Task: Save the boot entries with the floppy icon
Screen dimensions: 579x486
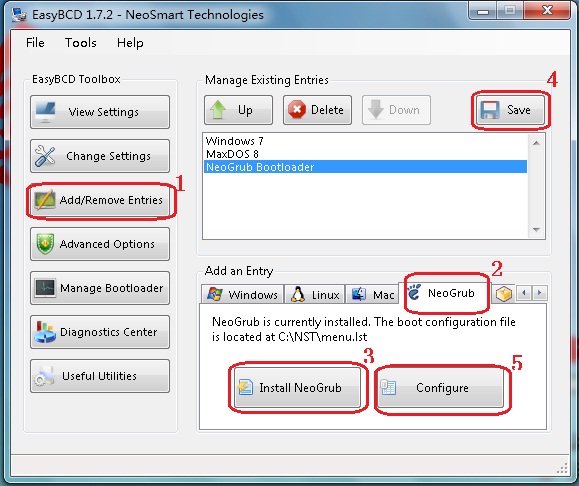Action: (x=510, y=110)
